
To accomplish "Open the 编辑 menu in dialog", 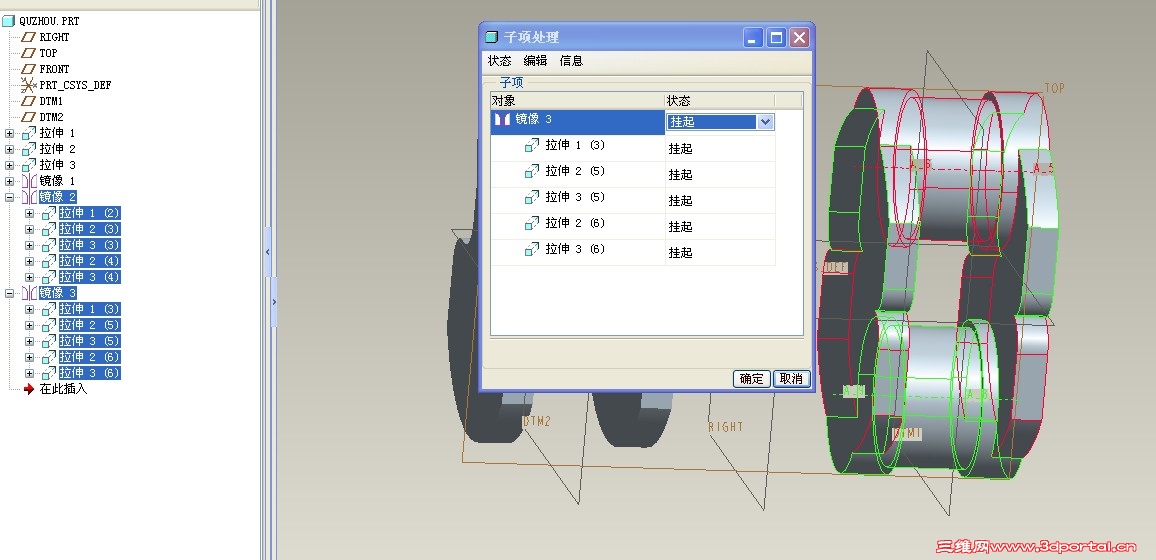I will (x=535, y=61).
